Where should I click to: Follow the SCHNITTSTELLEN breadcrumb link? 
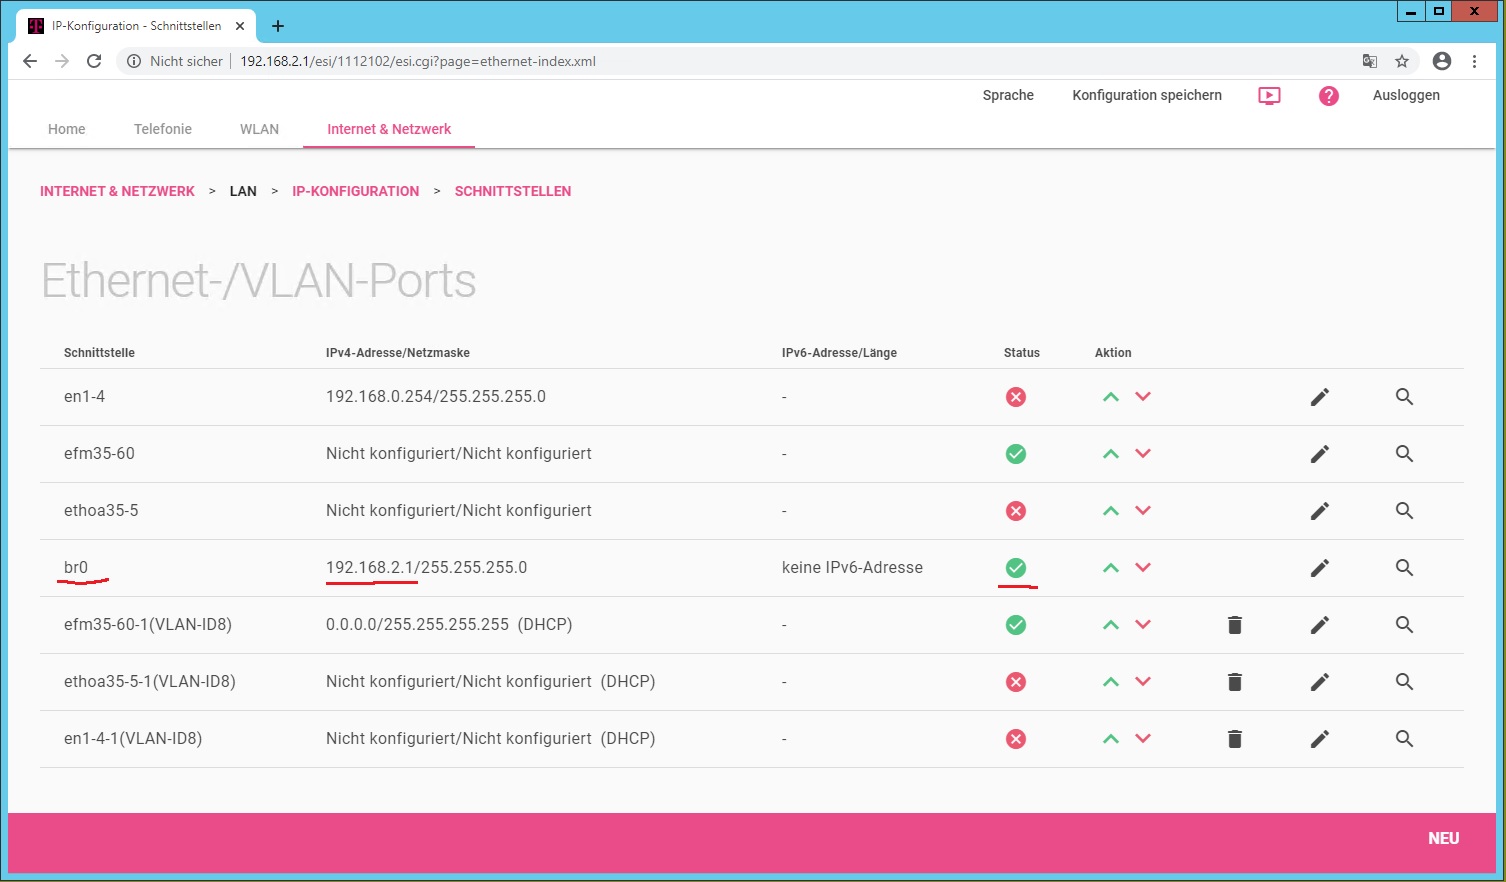click(x=513, y=191)
